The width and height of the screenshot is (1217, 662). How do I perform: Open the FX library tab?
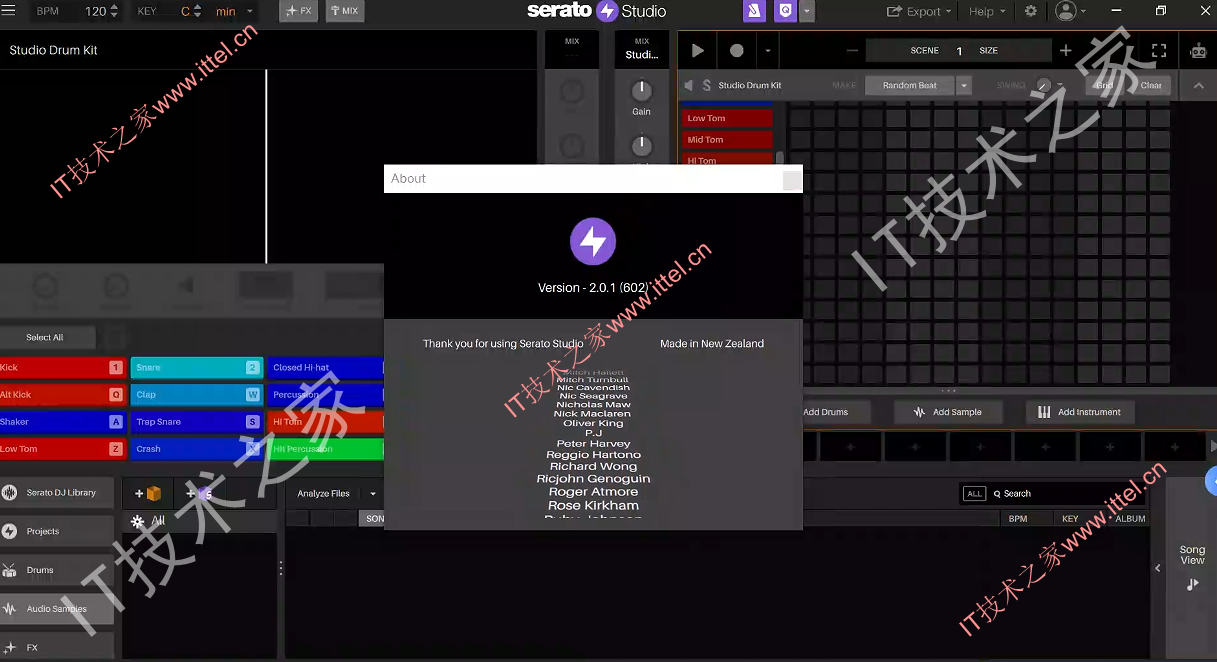56,647
